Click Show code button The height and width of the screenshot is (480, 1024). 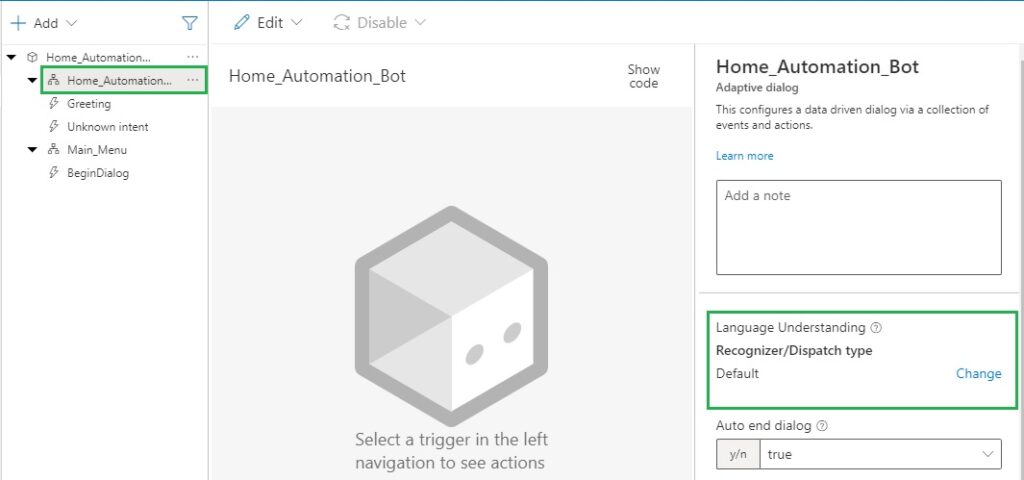pyautogui.click(x=643, y=76)
